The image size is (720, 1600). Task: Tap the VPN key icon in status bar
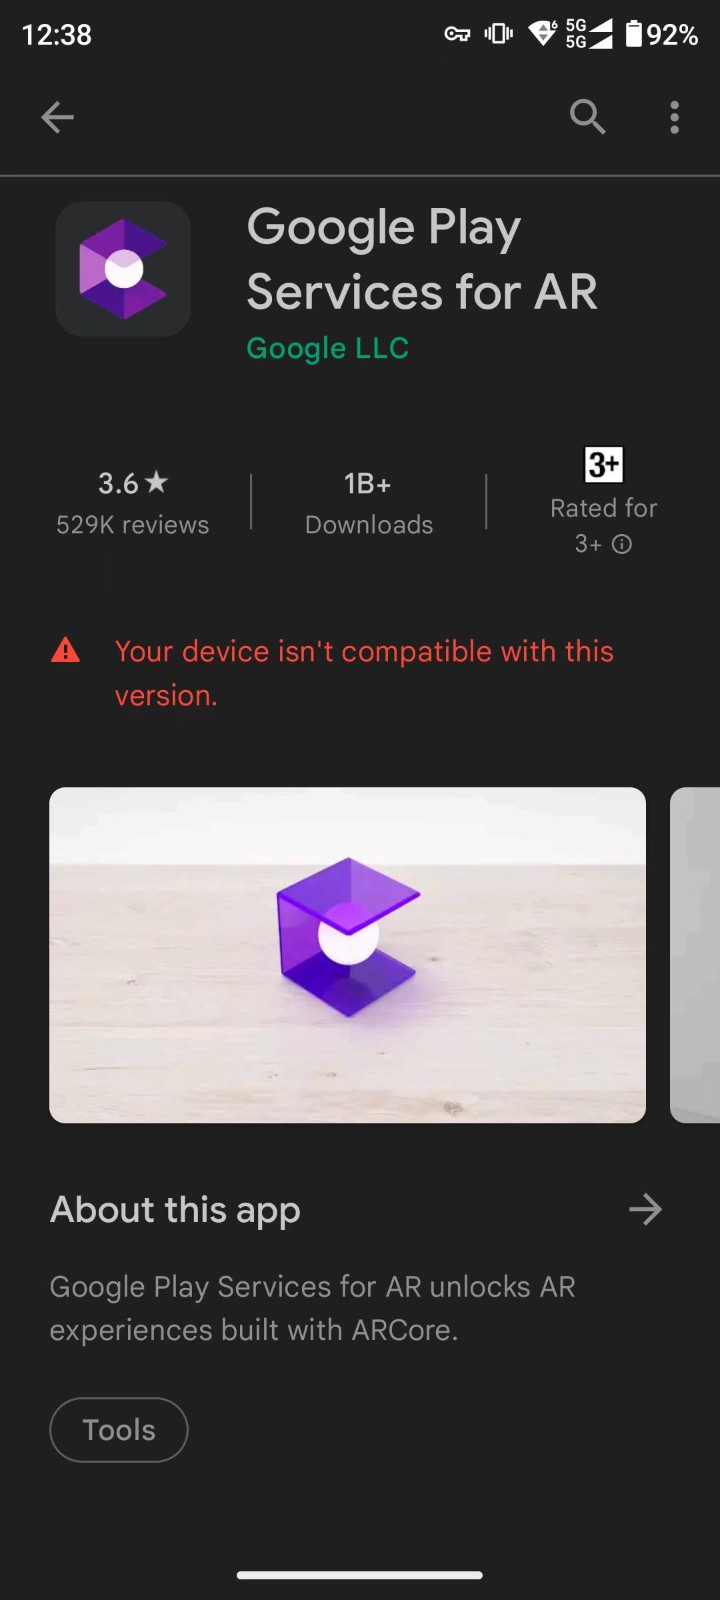tap(457, 34)
